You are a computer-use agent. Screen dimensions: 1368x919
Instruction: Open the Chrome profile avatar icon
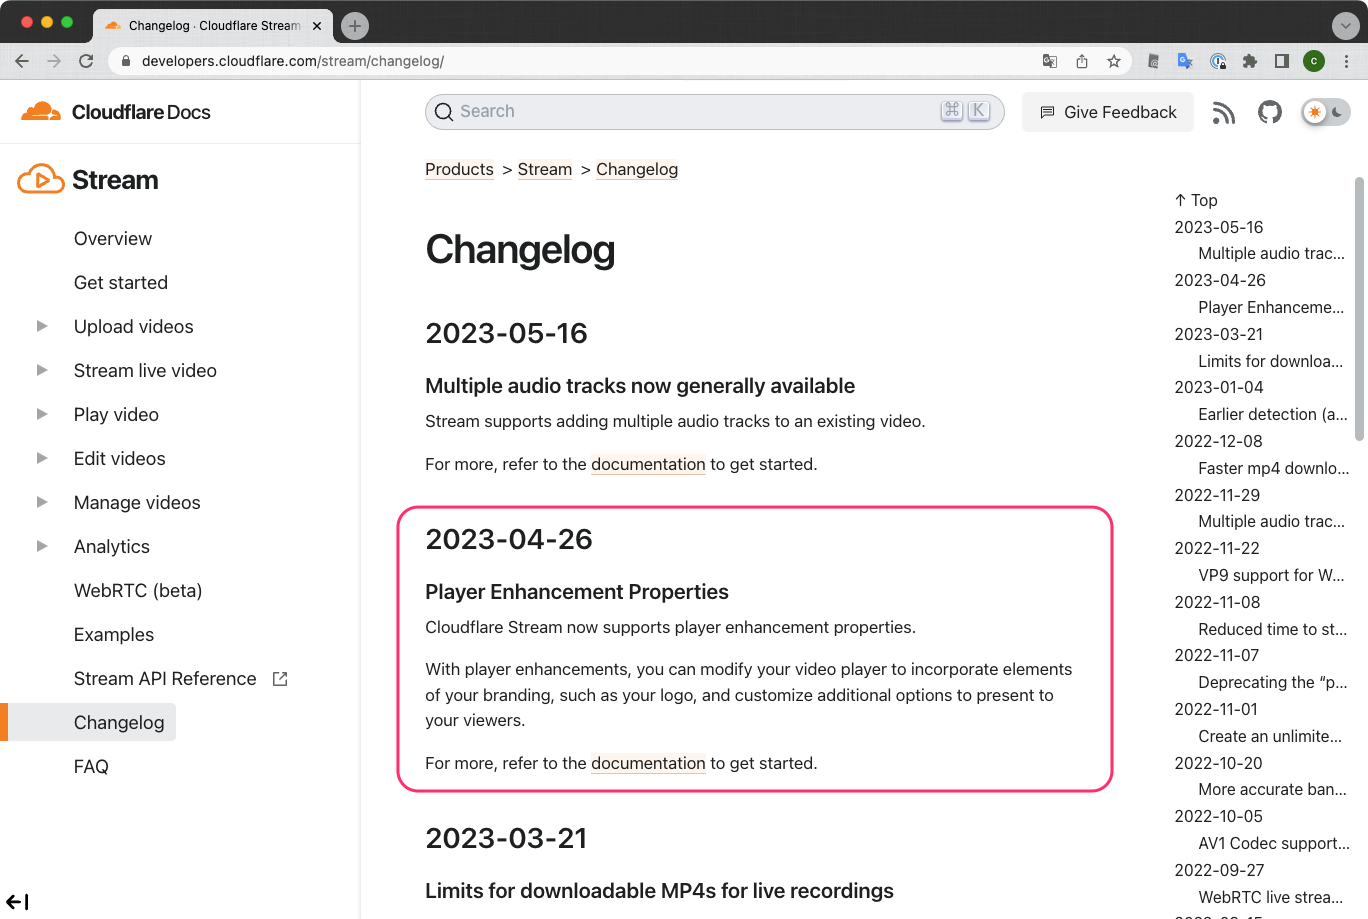pyautogui.click(x=1313, y=61)
